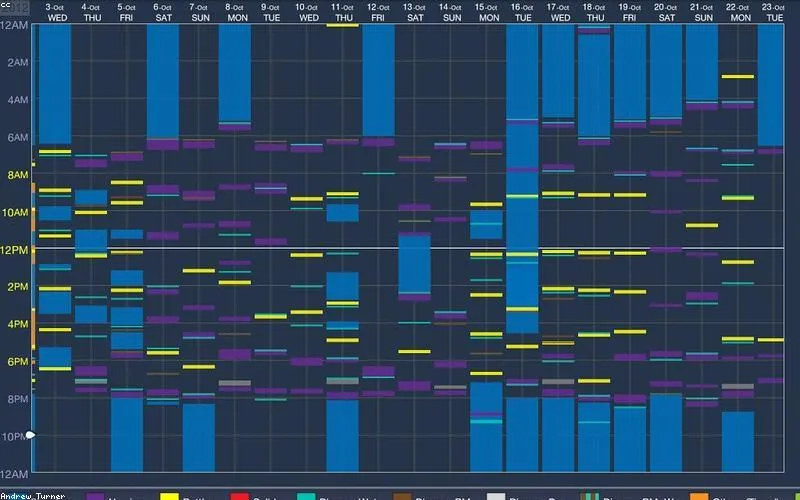Select the 19-Oct FRI column header

point(630,12)
